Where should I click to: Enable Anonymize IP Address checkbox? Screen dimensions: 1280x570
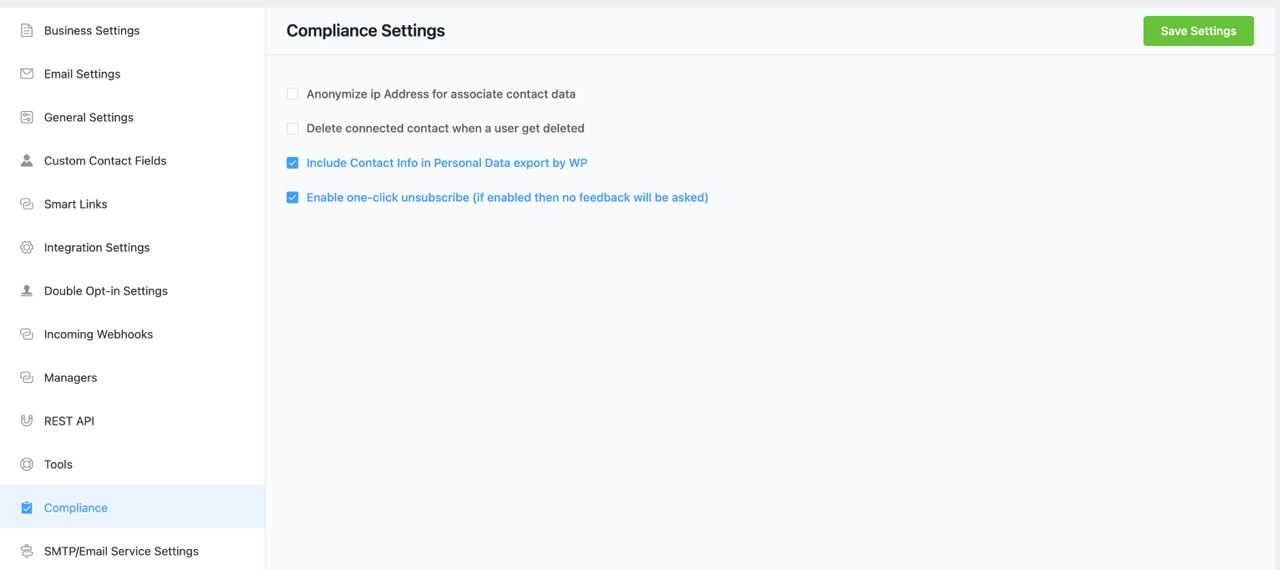293,94
